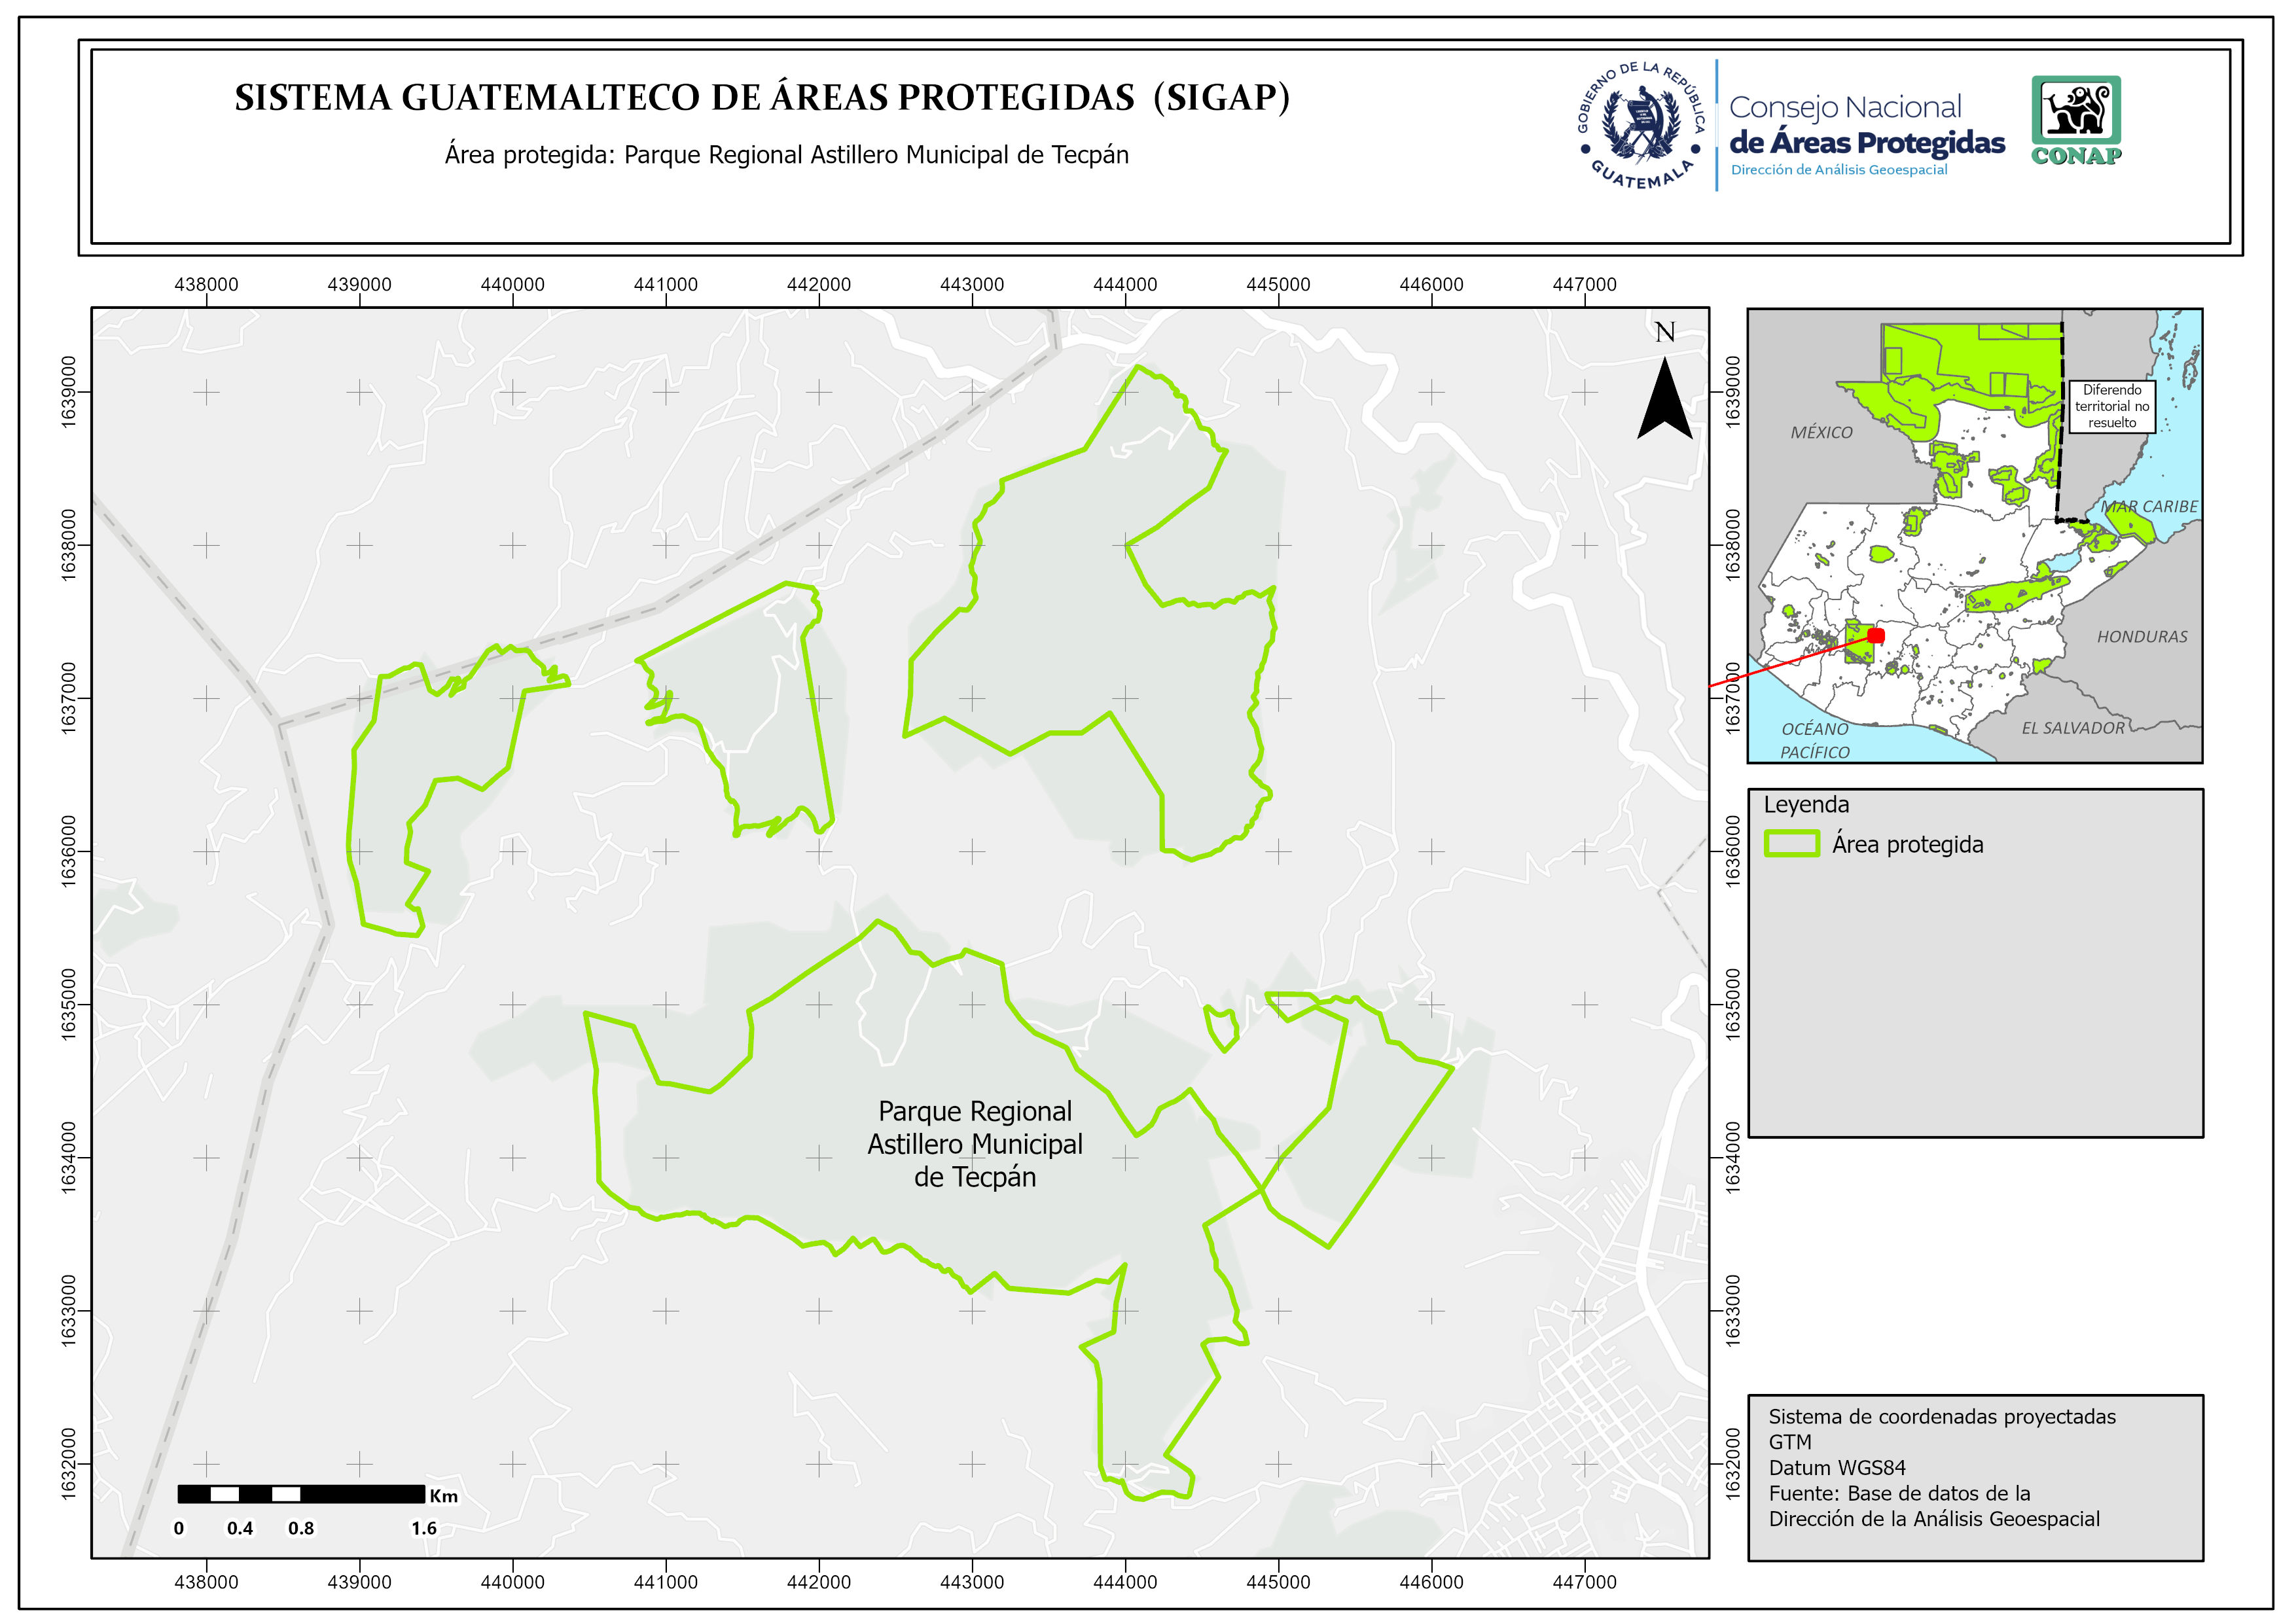Click the red location marker in inset map
This screenshot has width=2296, height=1623.
pyautogui.click(x=1876, y=636)
